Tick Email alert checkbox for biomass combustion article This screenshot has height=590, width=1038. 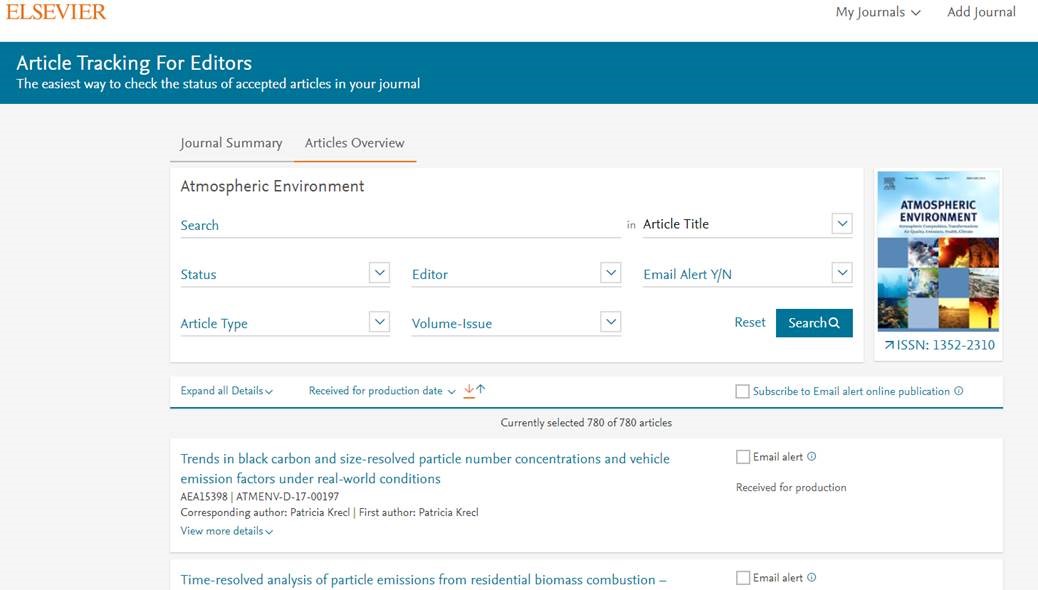tap(742, 578)
